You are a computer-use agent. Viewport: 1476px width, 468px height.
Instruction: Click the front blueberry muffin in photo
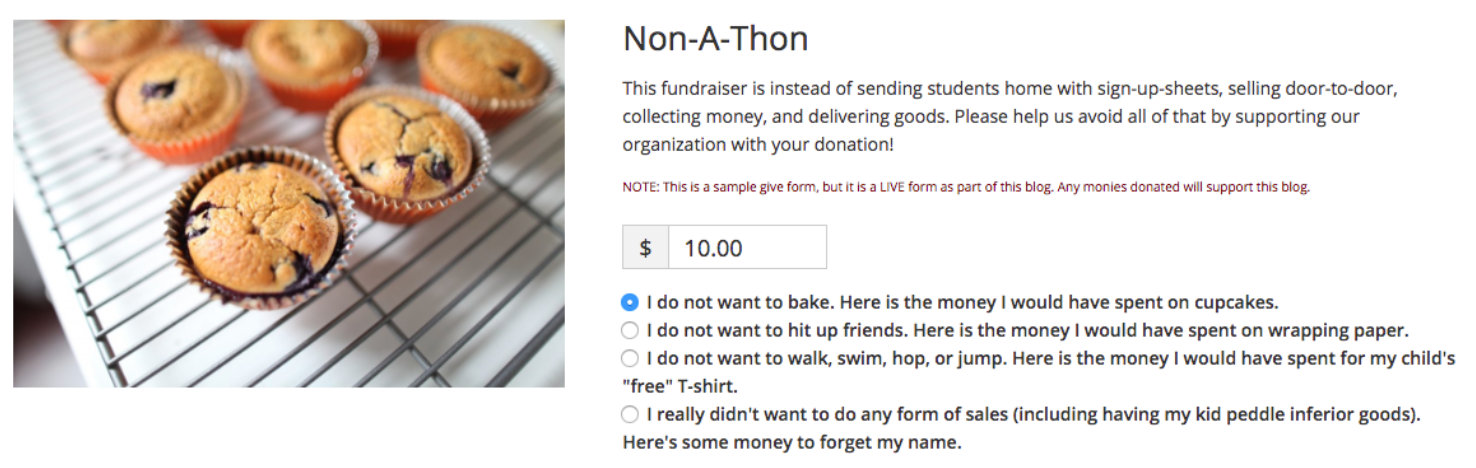coord(261,226)
